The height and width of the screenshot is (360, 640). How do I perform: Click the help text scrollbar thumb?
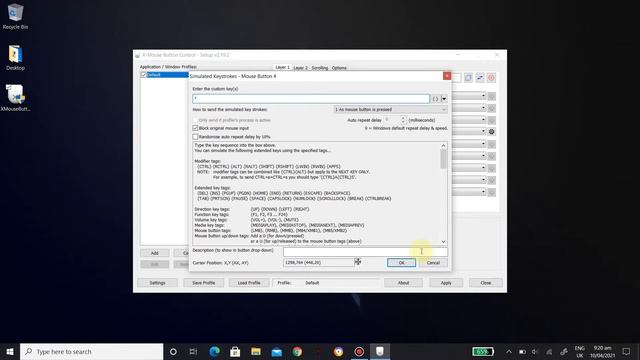443,159
